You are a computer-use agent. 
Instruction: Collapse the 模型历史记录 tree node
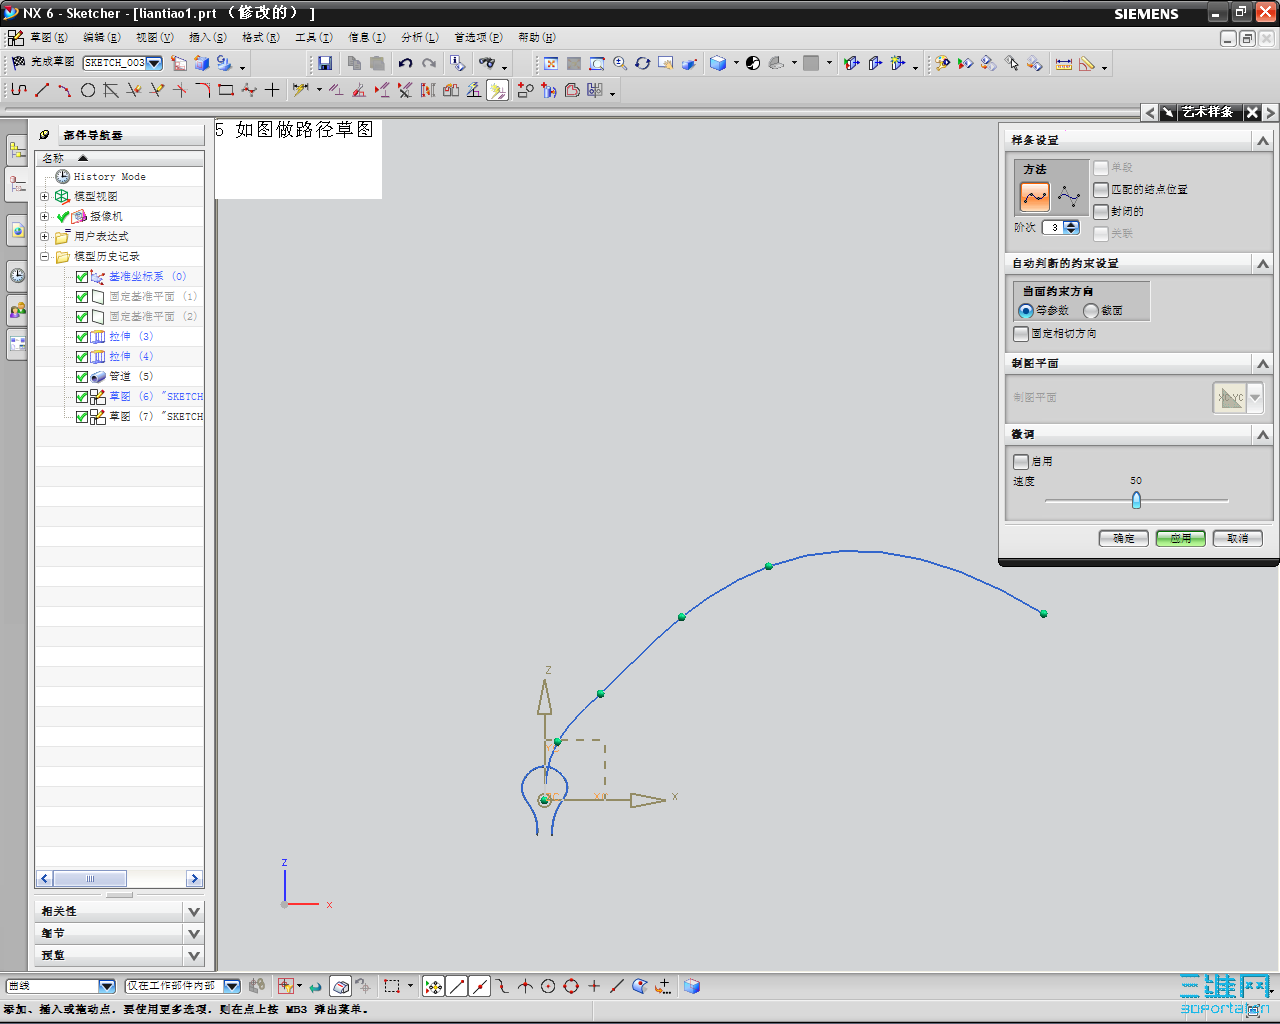tap(44, 256)
